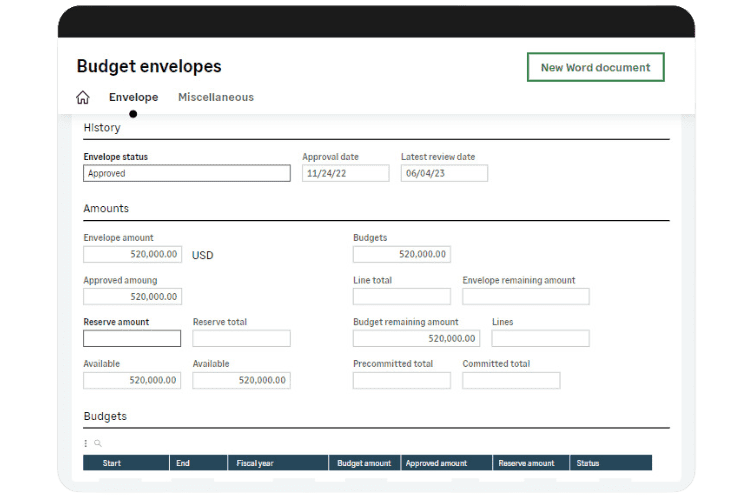Click the Reserve total field
This screenshot has height=500, width=750.
tap(241, 339)
